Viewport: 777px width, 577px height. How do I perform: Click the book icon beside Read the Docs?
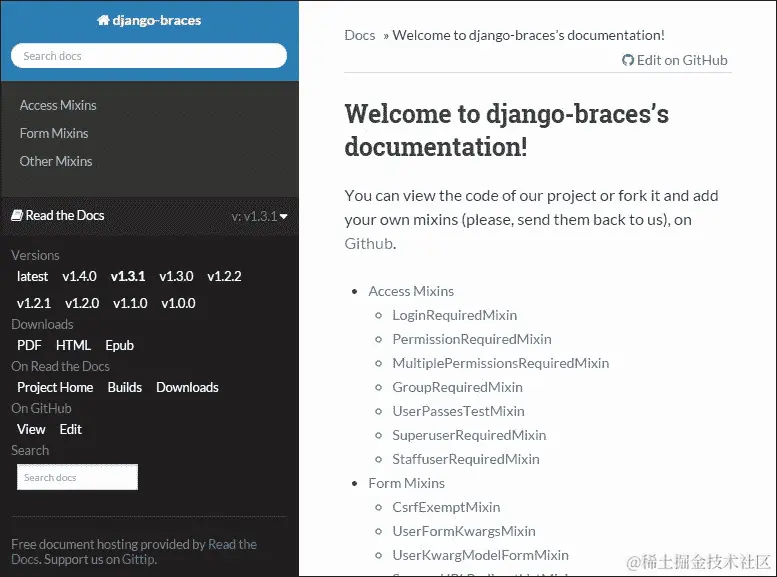pyautogui.click(x=17, y=216)
